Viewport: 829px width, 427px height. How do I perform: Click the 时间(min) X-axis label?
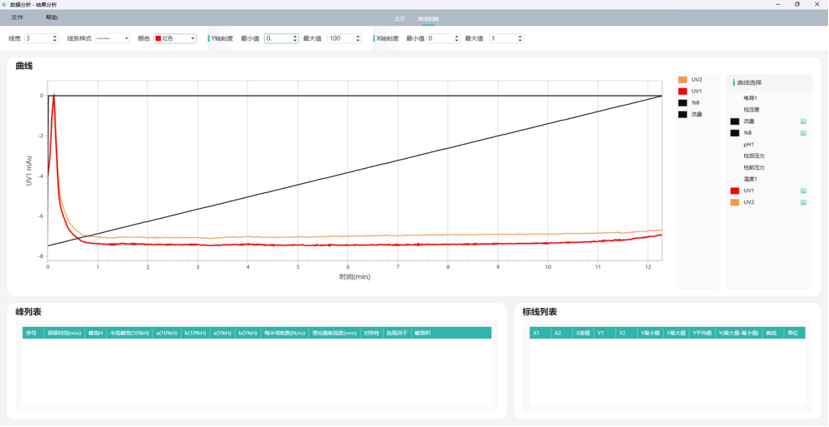click(x=354, y=276)
